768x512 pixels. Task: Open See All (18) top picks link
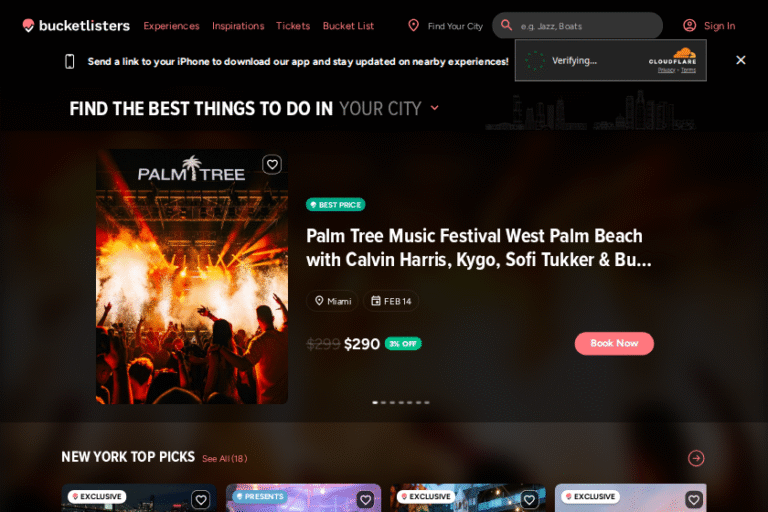tap(225, 459)
